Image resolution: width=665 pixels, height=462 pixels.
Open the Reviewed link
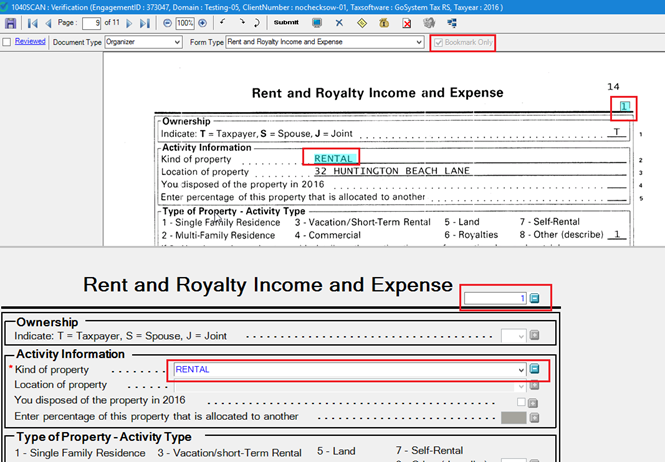coord(30,43)
